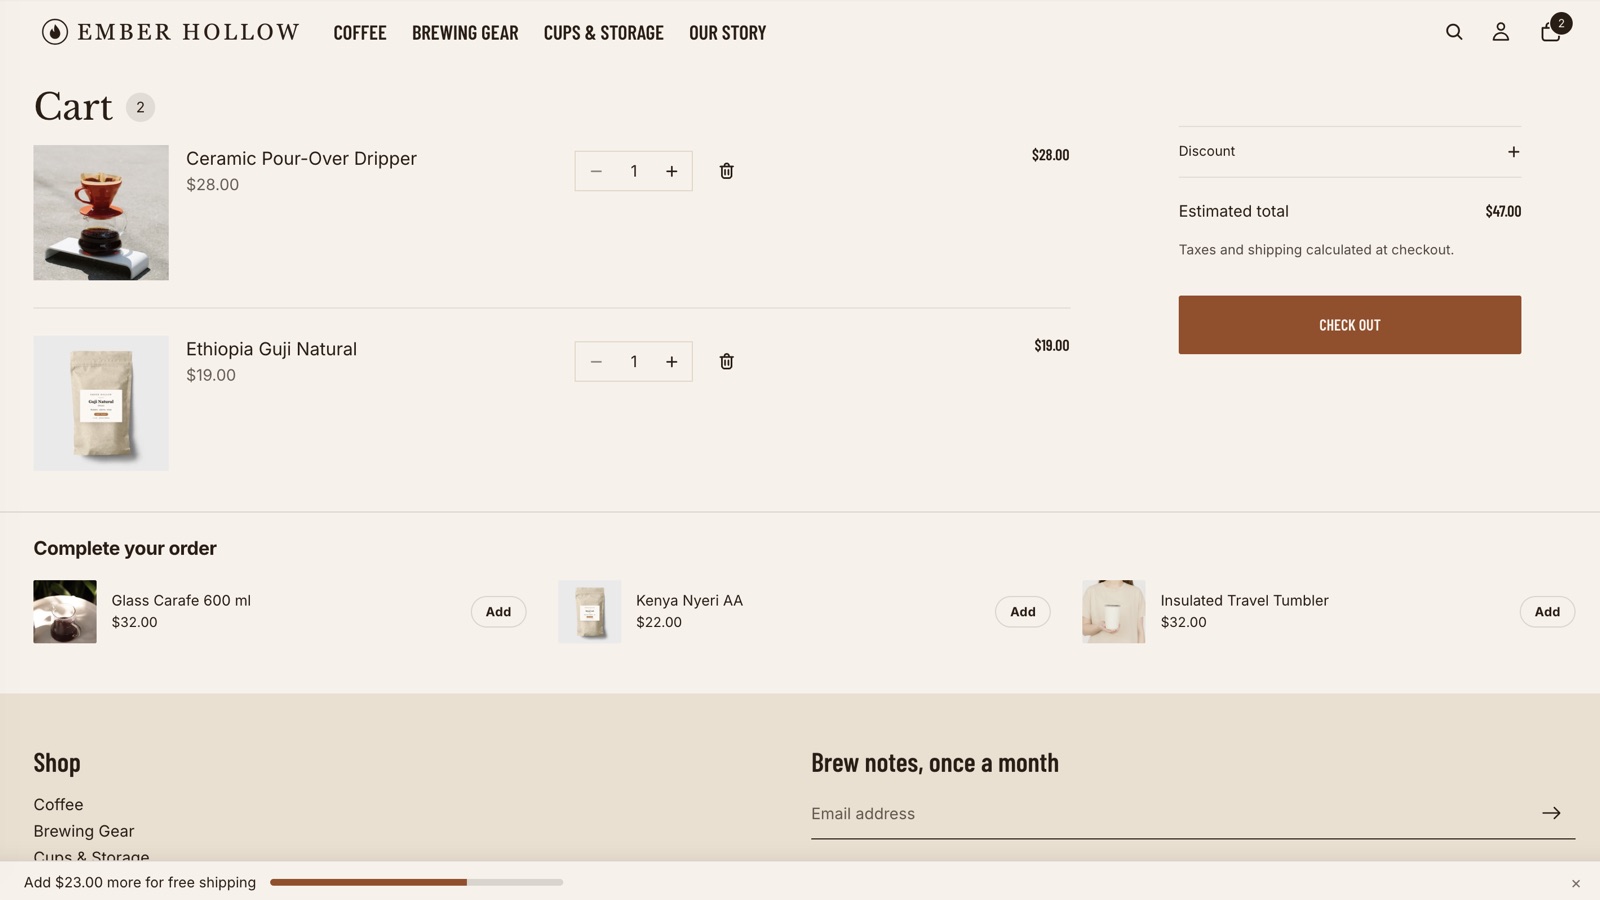Decrease Ceramic Pour-Over Dripper quantity
Image resolution: width=1600 pixels, height=900 pixels.
coord(596,171)
